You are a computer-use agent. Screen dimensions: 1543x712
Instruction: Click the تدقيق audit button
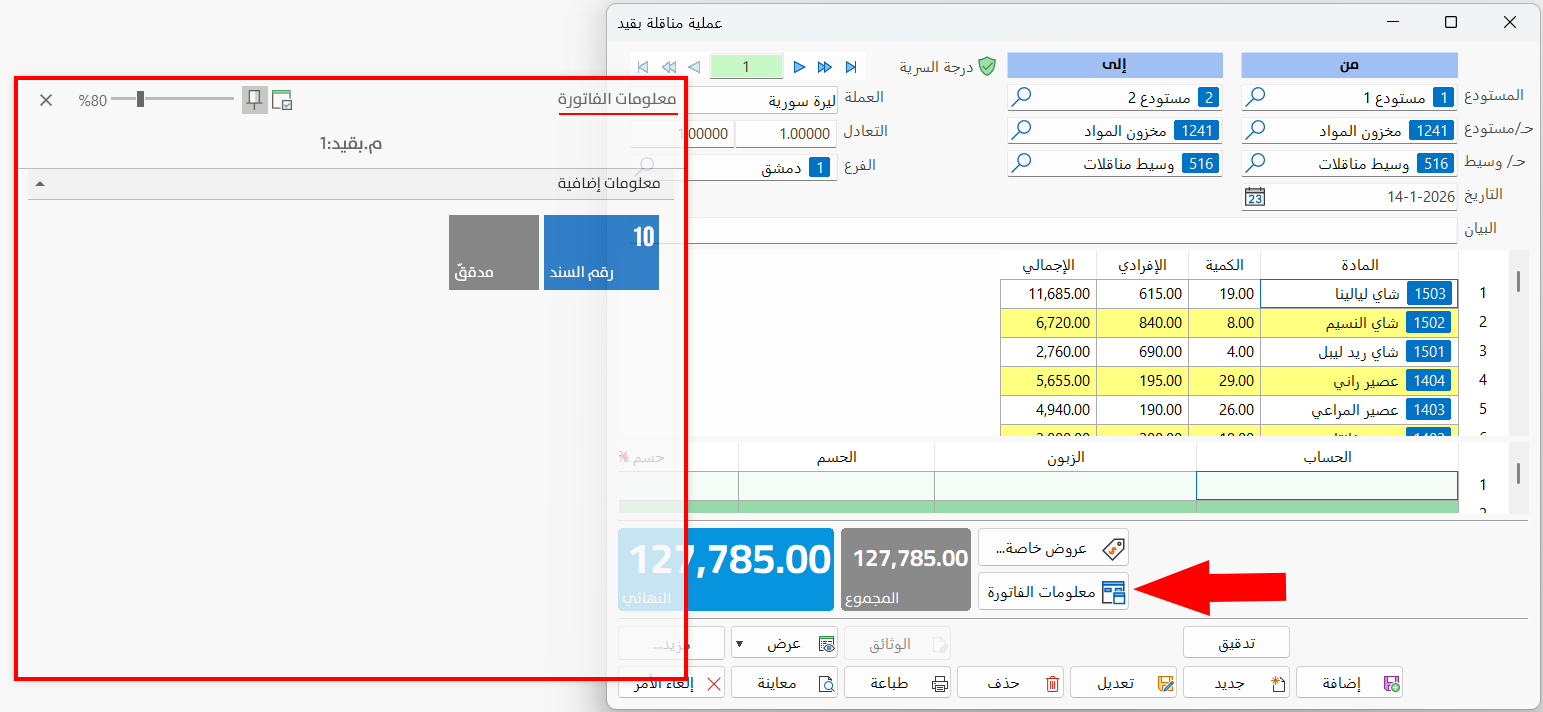coord(1236,643)
